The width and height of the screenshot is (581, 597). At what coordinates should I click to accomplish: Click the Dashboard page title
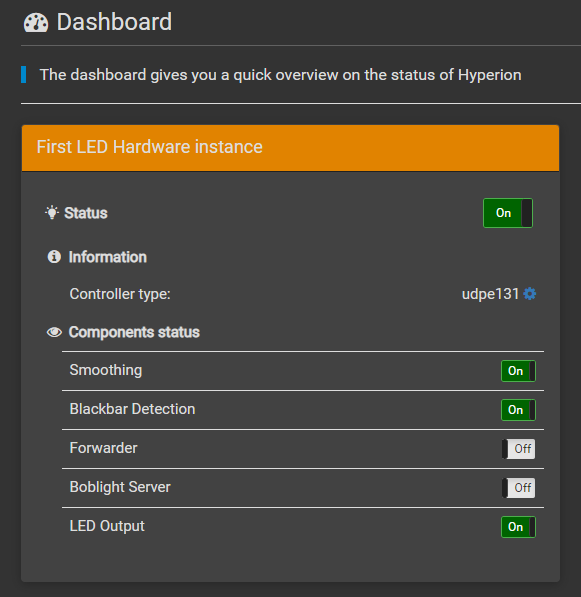(114, 22)
